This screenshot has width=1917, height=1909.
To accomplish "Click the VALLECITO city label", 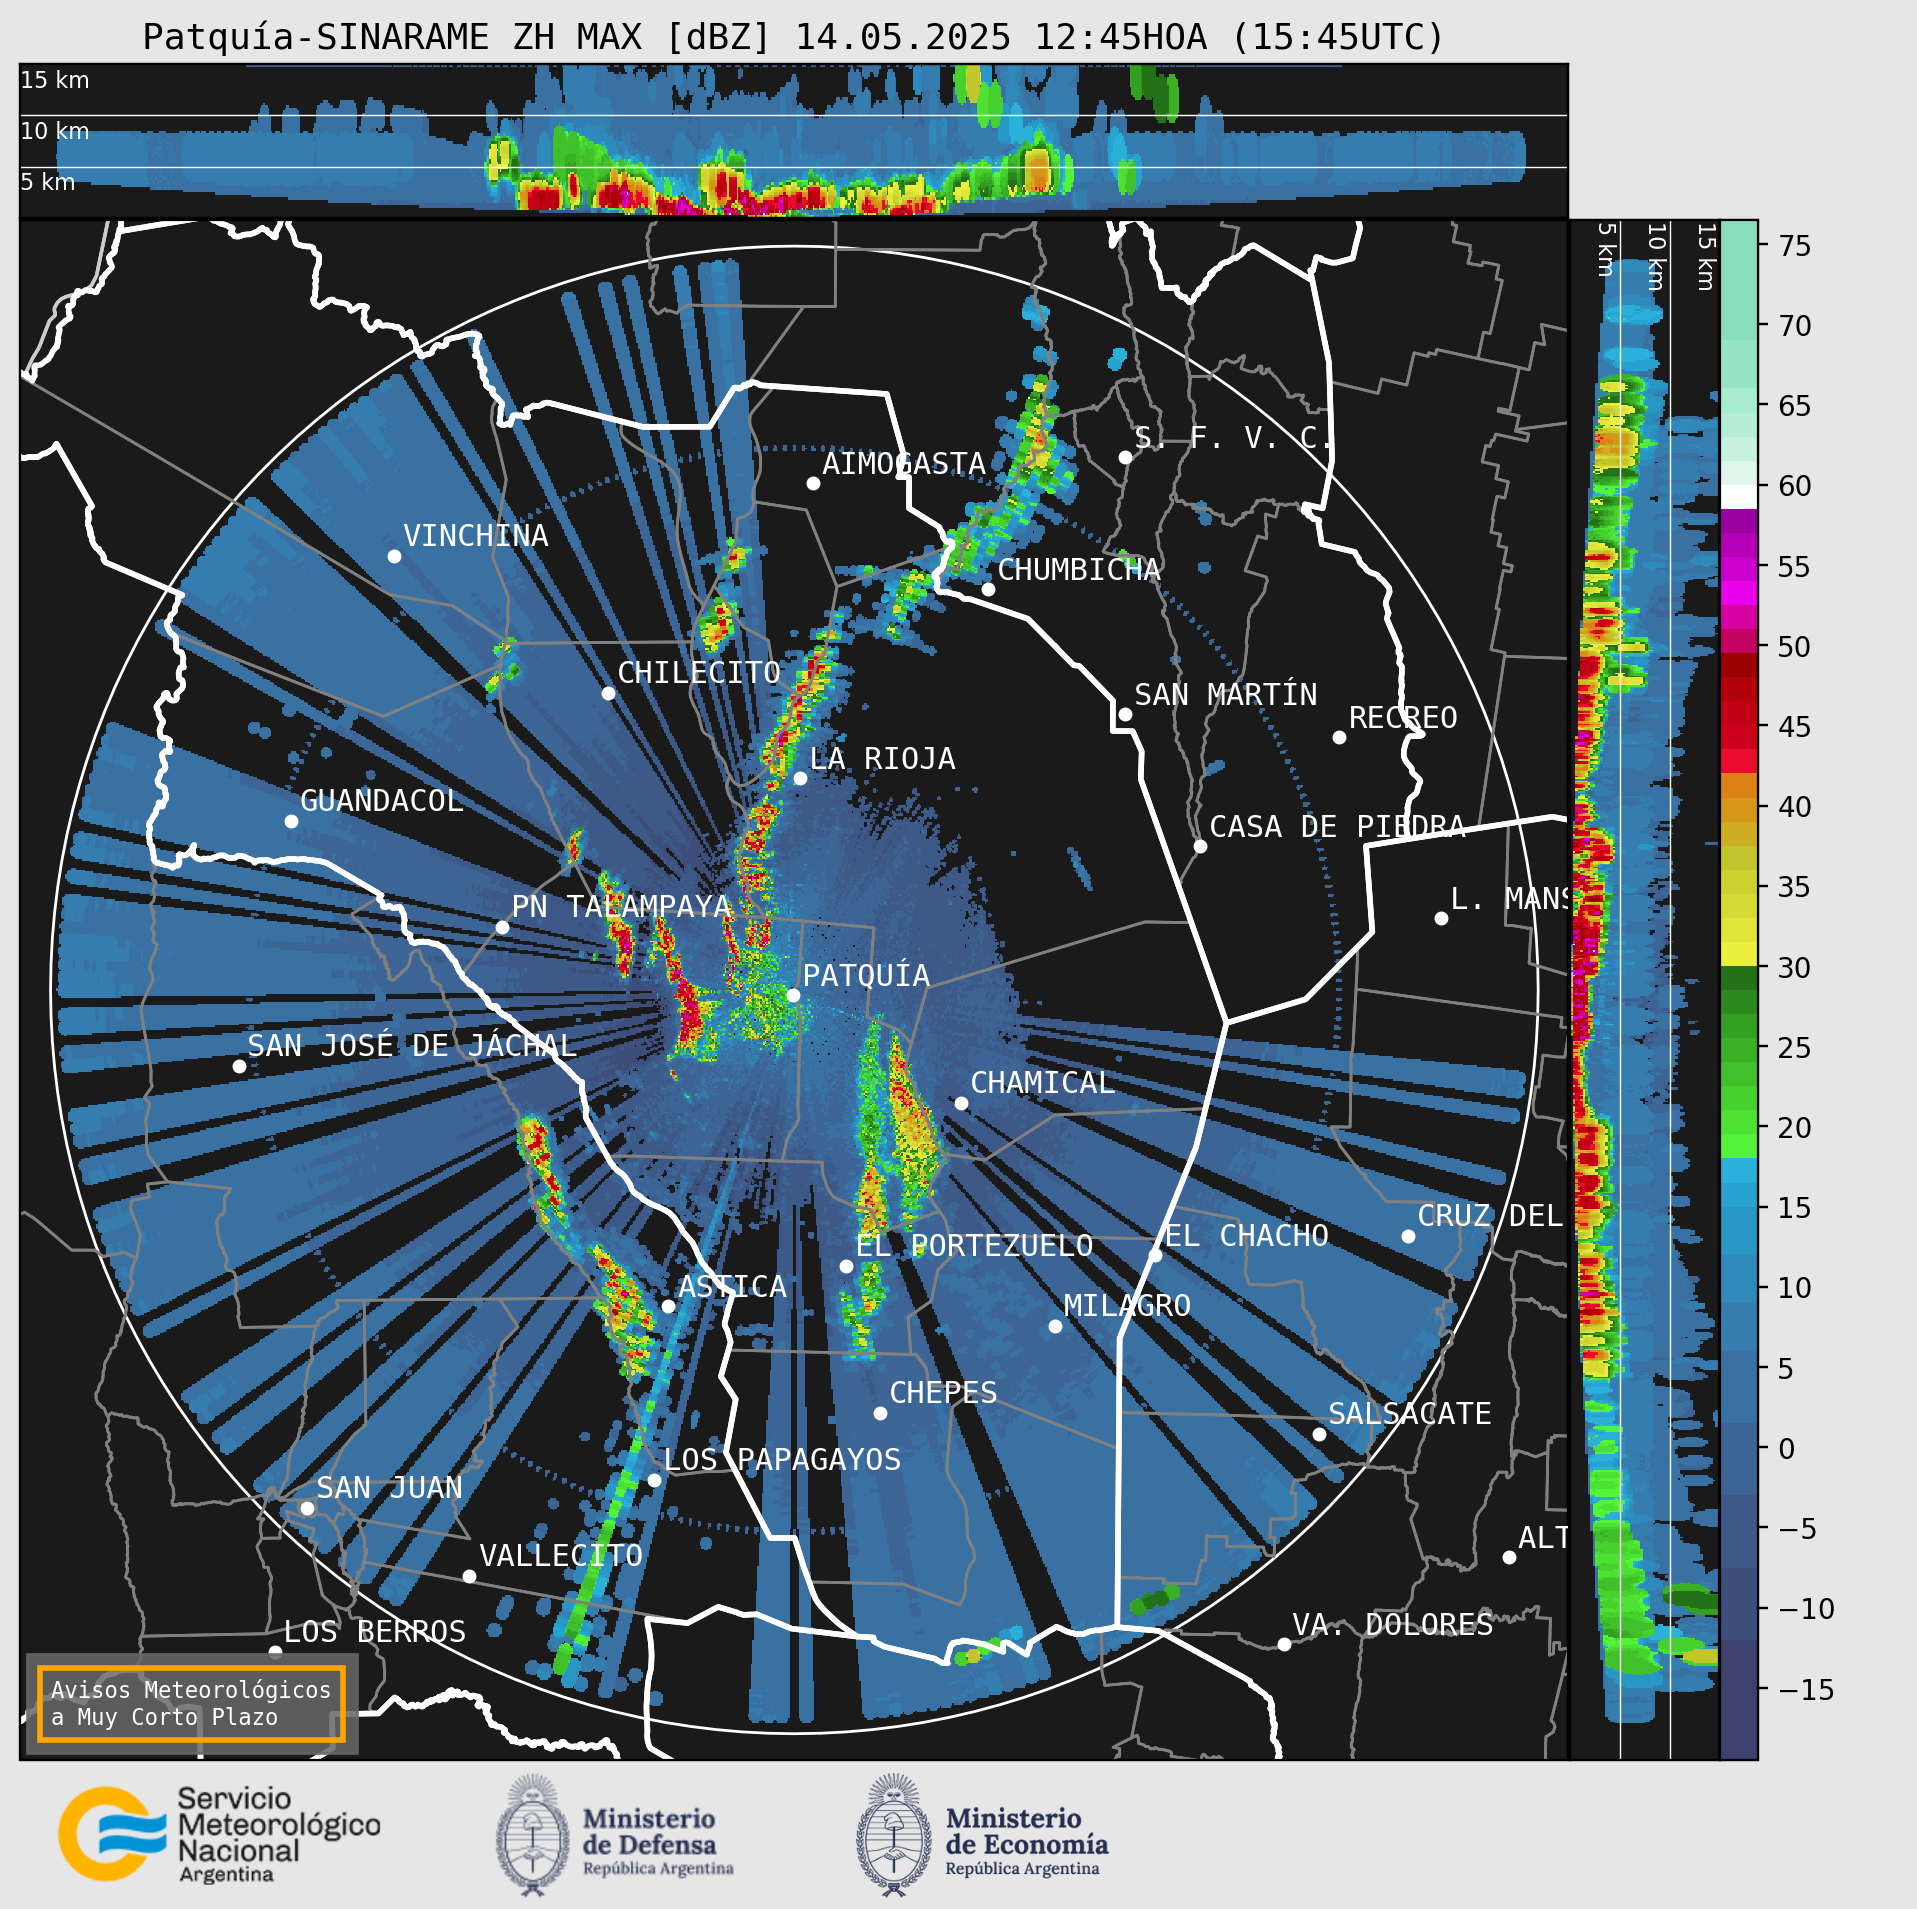I will (561, 1556).
